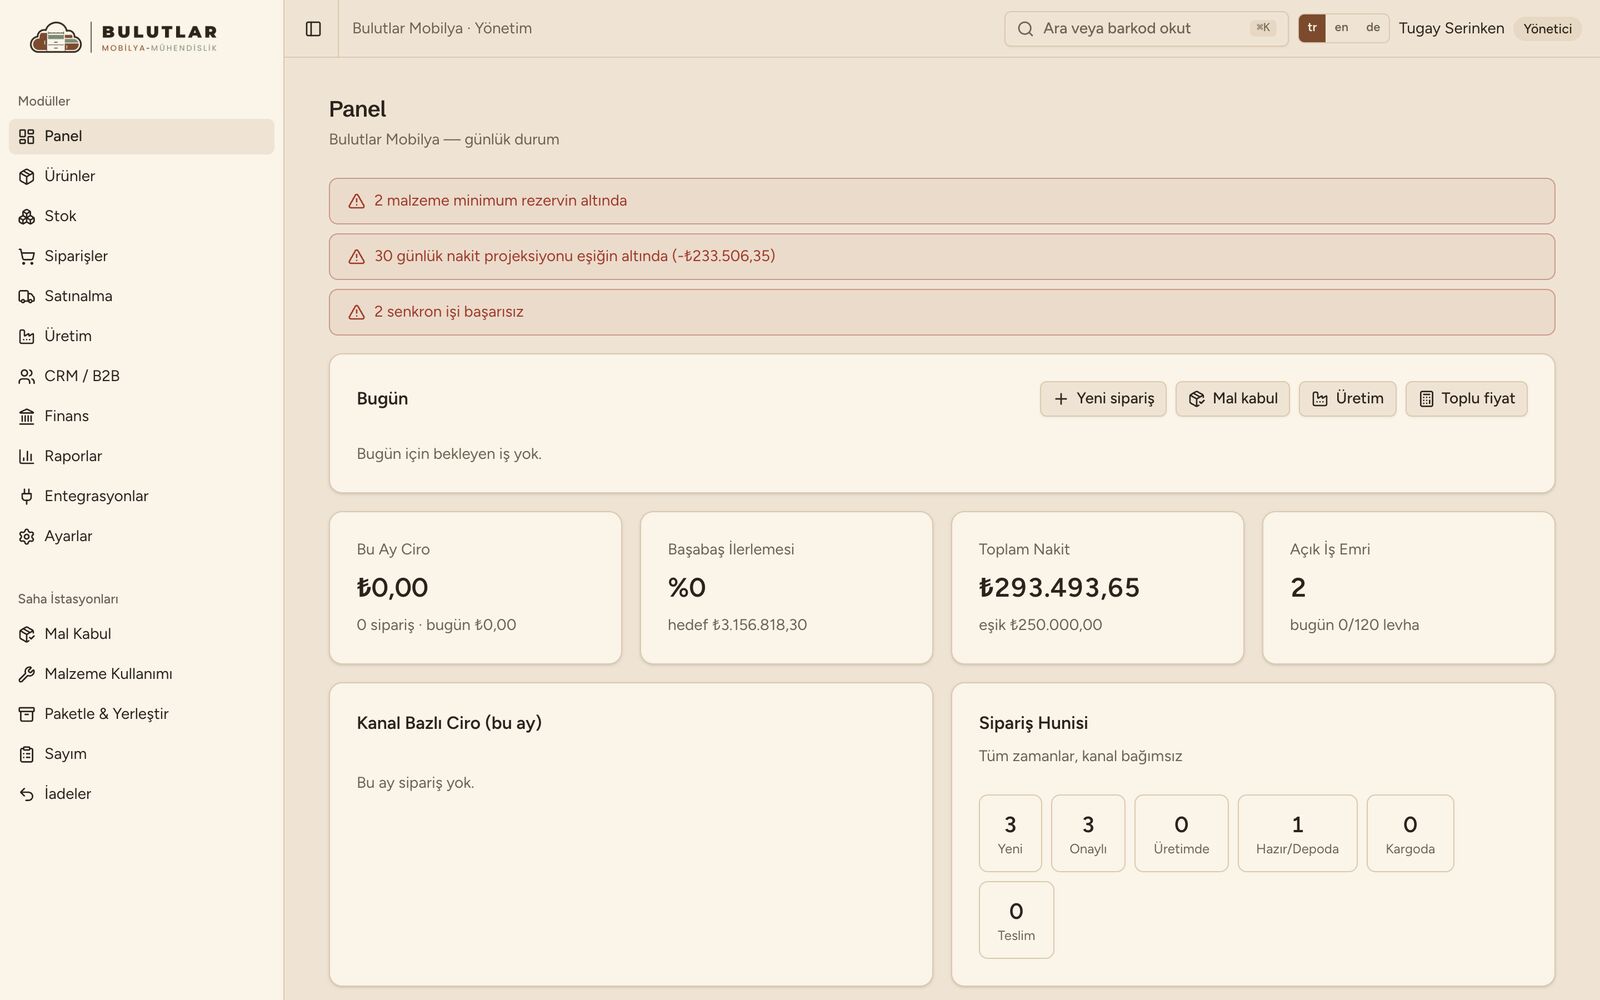Click the Başabaş İlerlemesi card
Image resolution: width=1600 pixels, height=1000 pixels.
[786, 588]
